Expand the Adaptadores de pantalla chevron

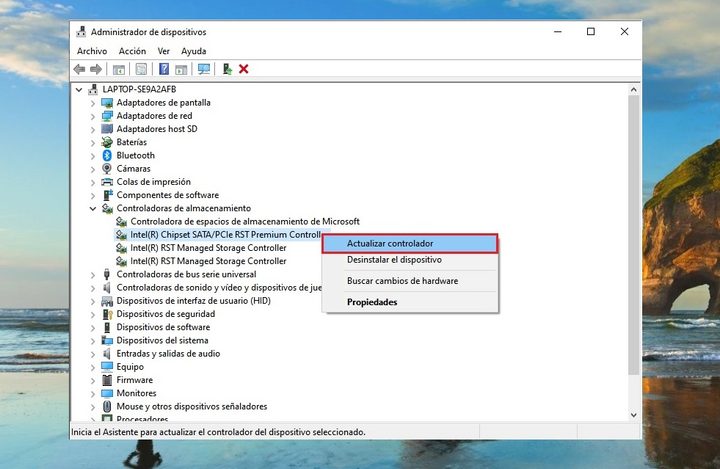coord(93,103)
